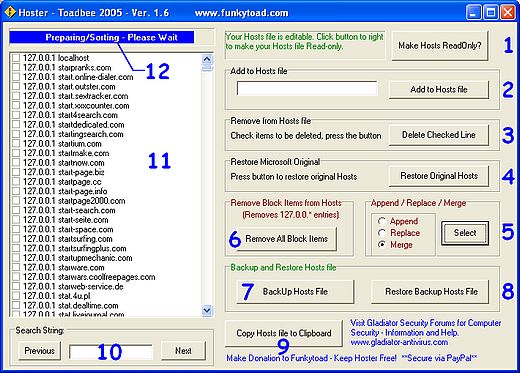This screenshot has width=520, height=373.
Task: Click the Hoster title bar app icon
Action: (x=11, y=12)
